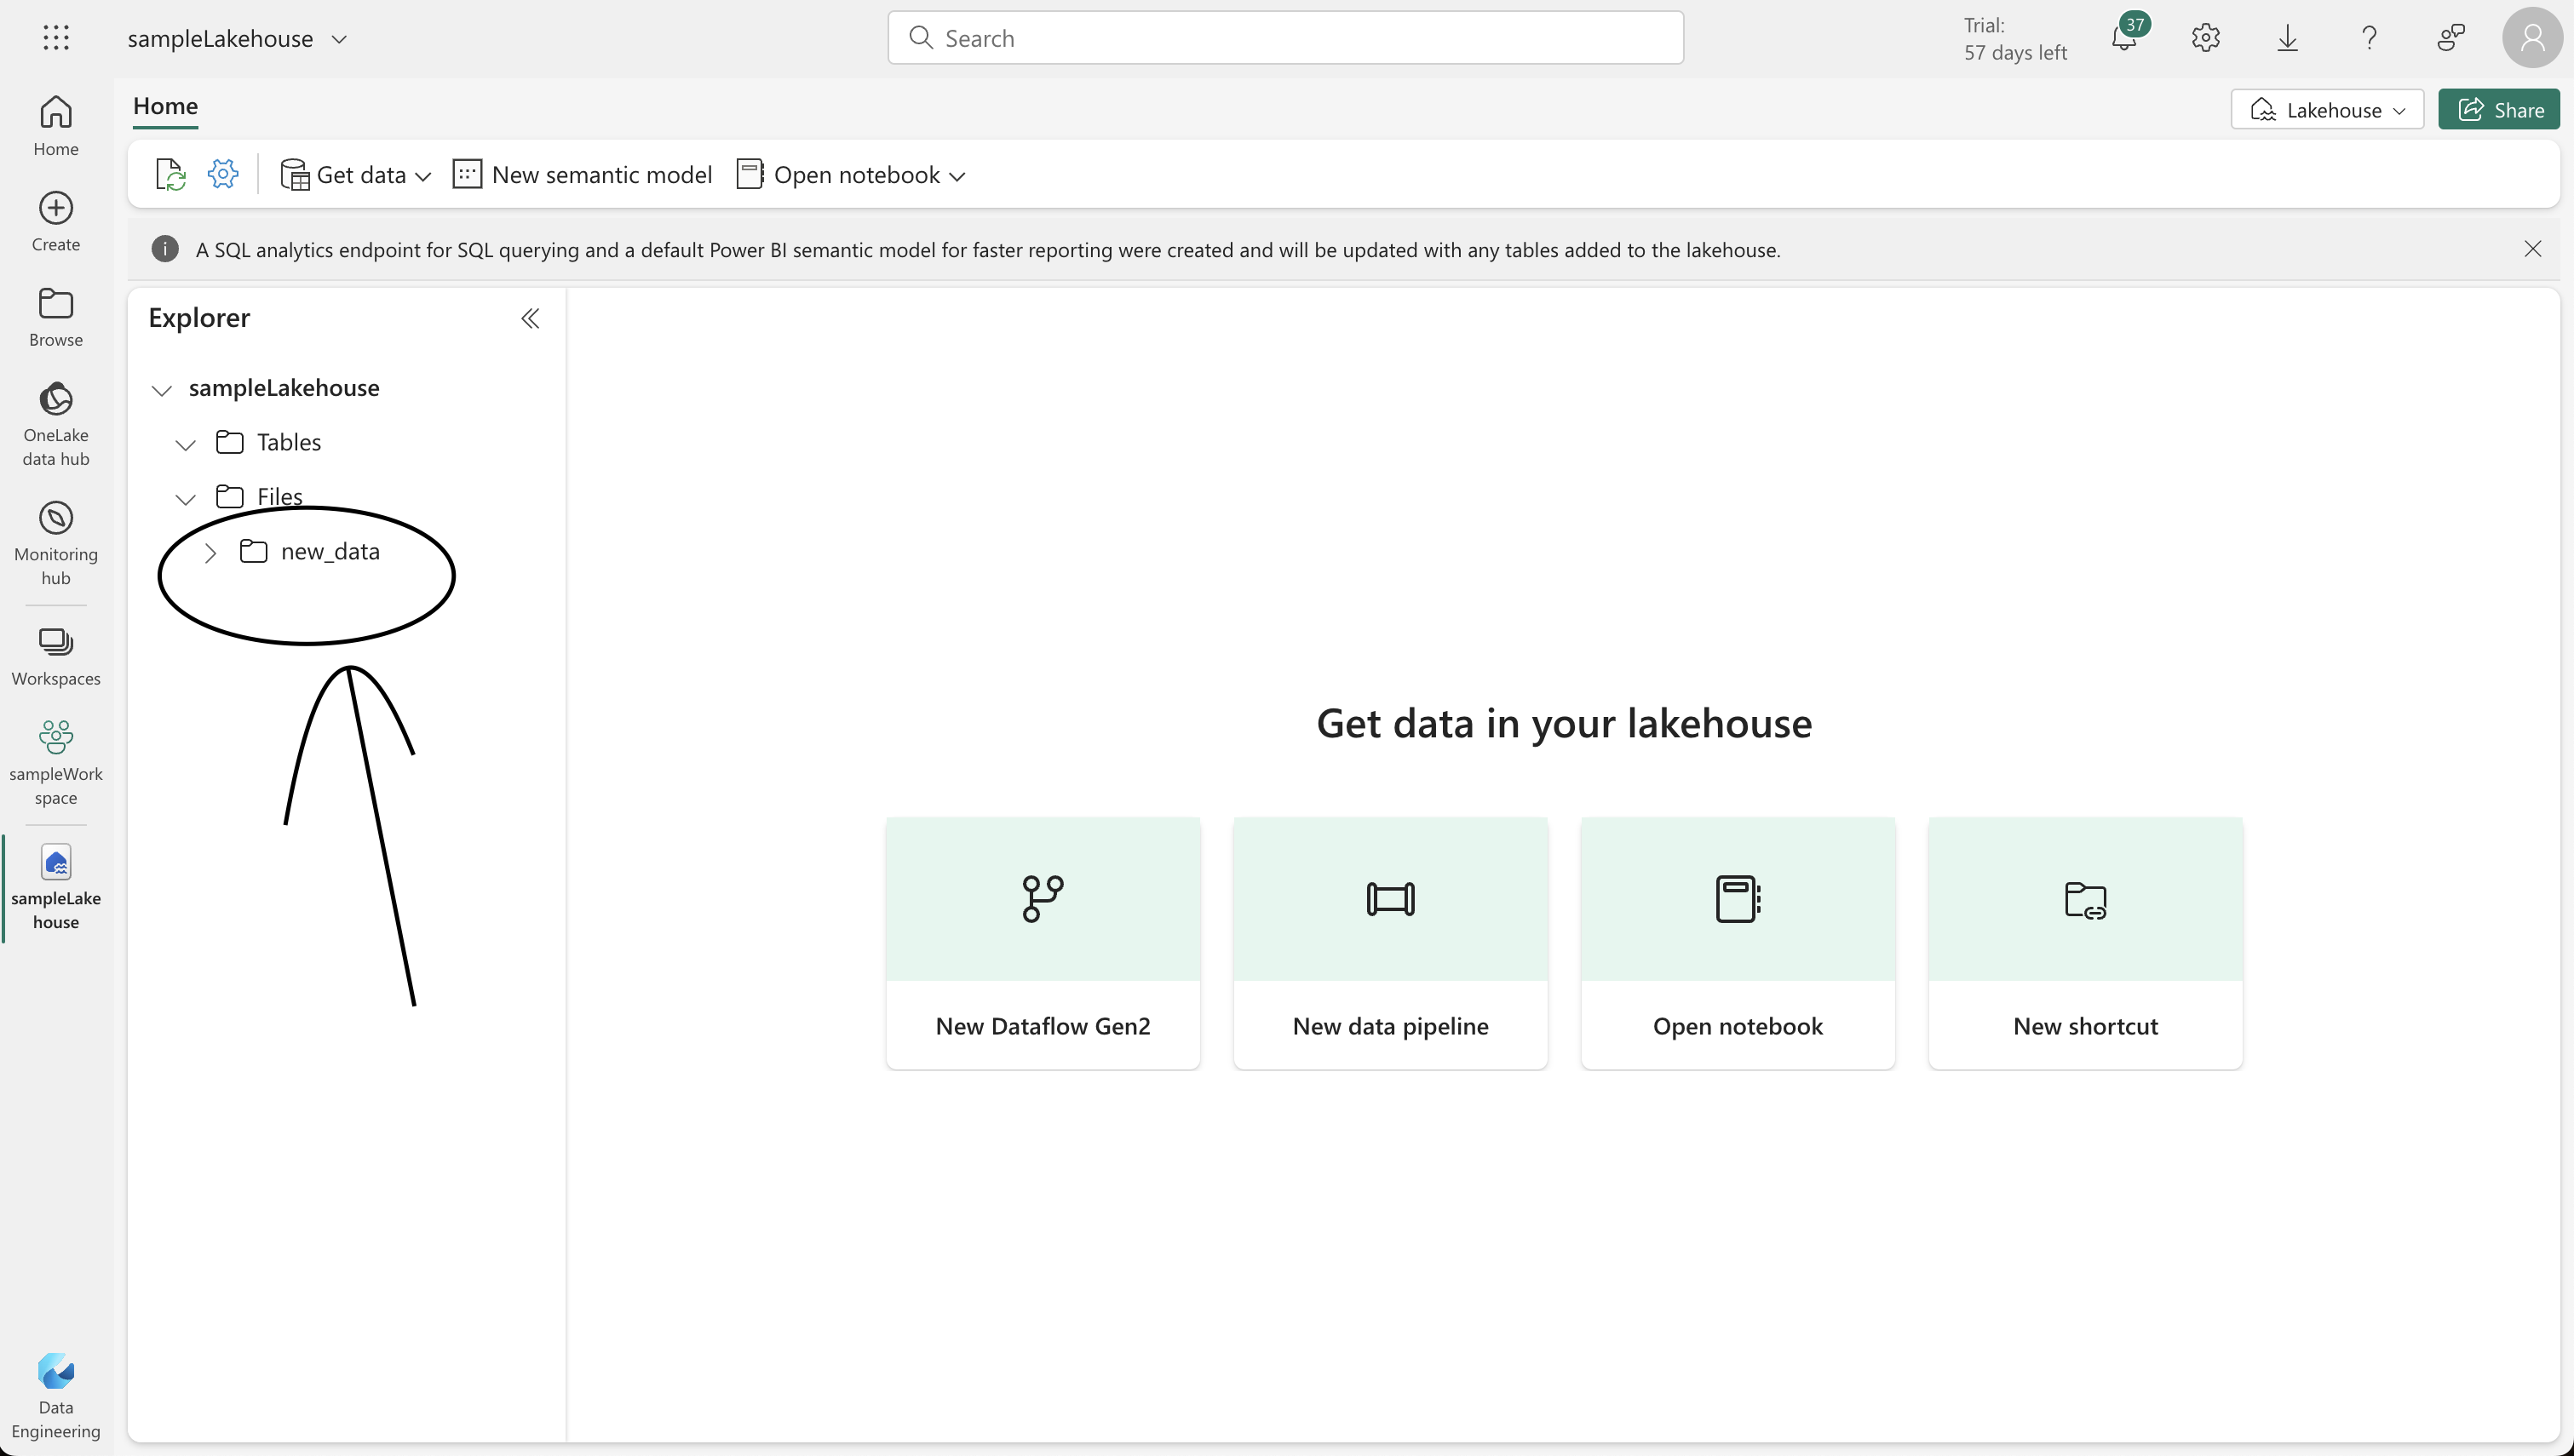2574x1456 pixels.
Task: Open lakehouse settings gear in toolbar
Action: point(223,174)
